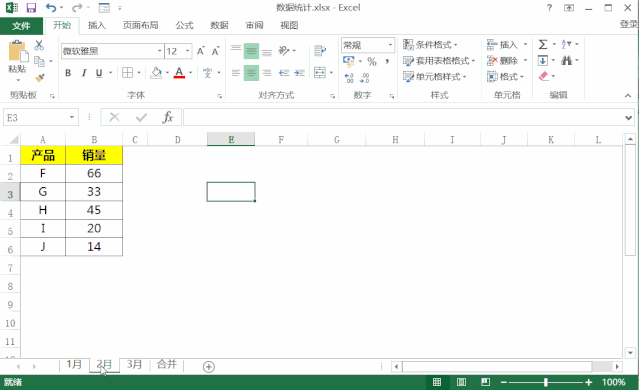Undo the last action
Screen dimensions: 639x390
(51, 8)
